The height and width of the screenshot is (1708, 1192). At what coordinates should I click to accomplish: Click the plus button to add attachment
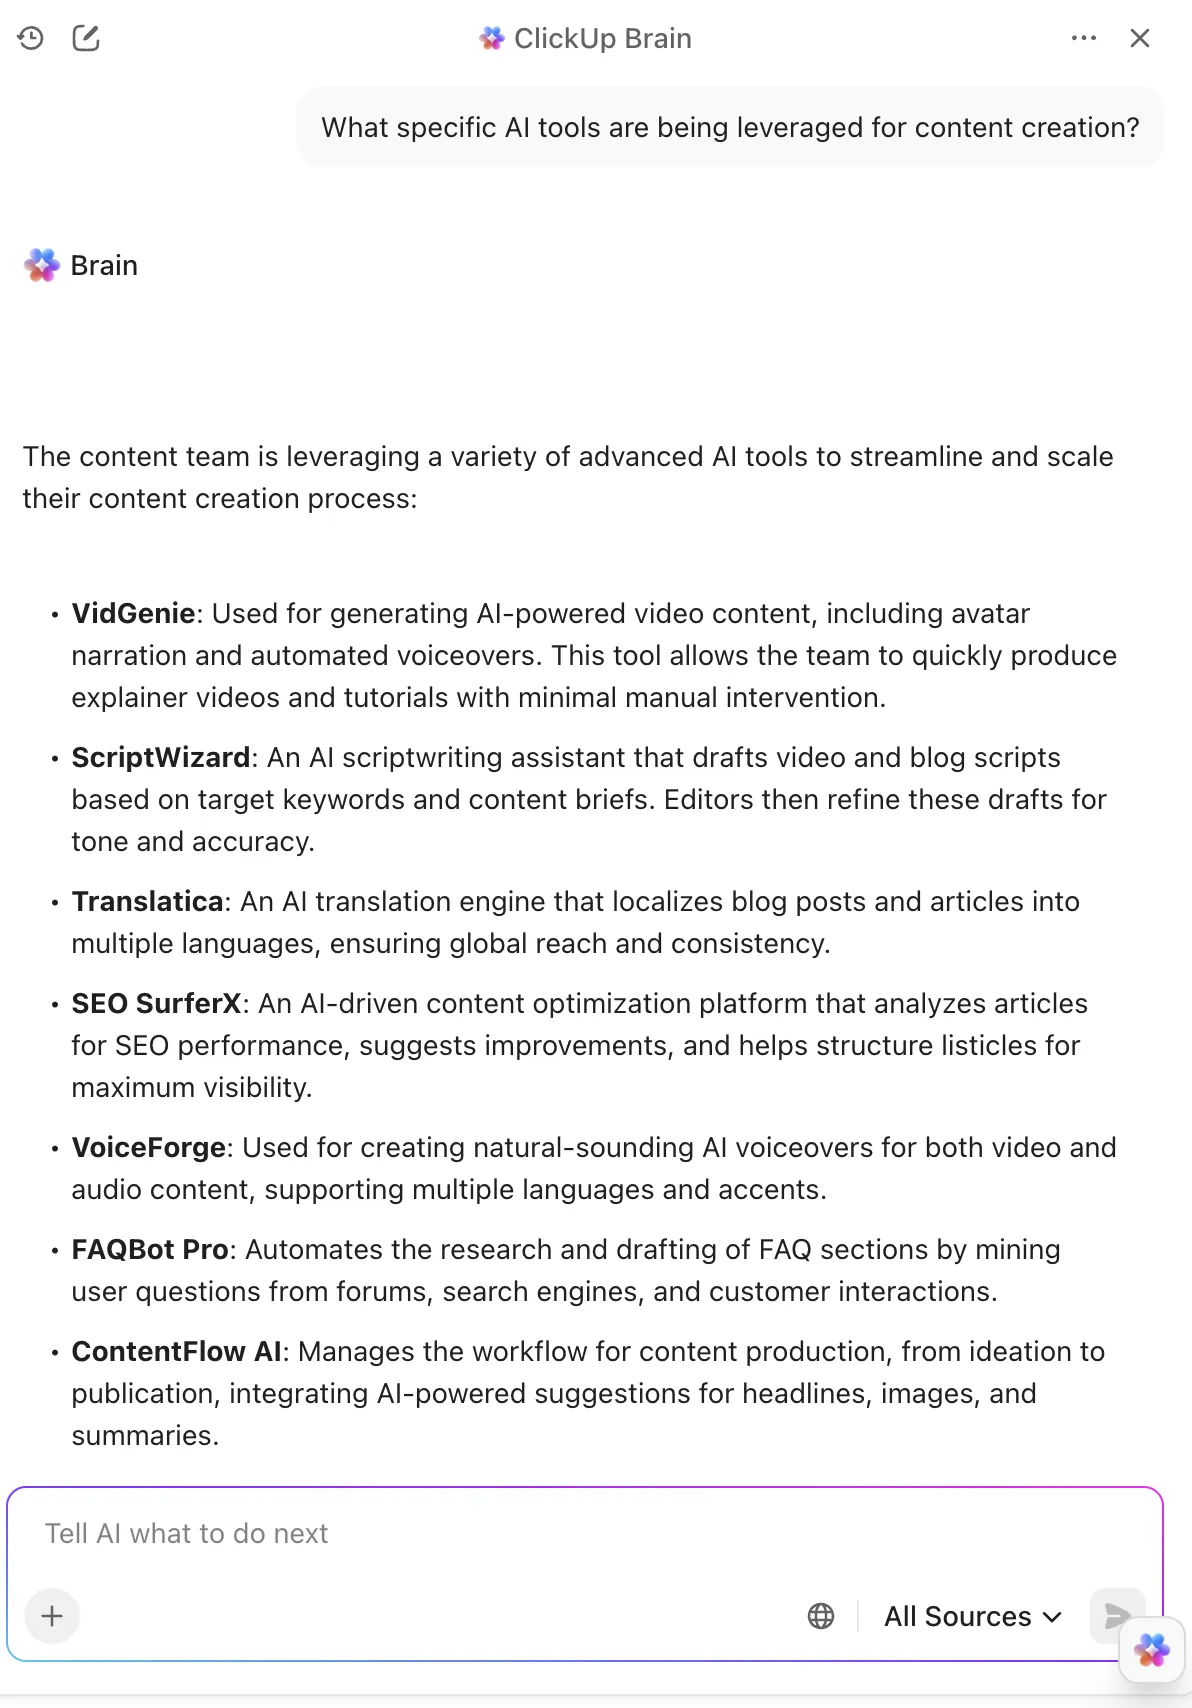tap(52, 1615)
